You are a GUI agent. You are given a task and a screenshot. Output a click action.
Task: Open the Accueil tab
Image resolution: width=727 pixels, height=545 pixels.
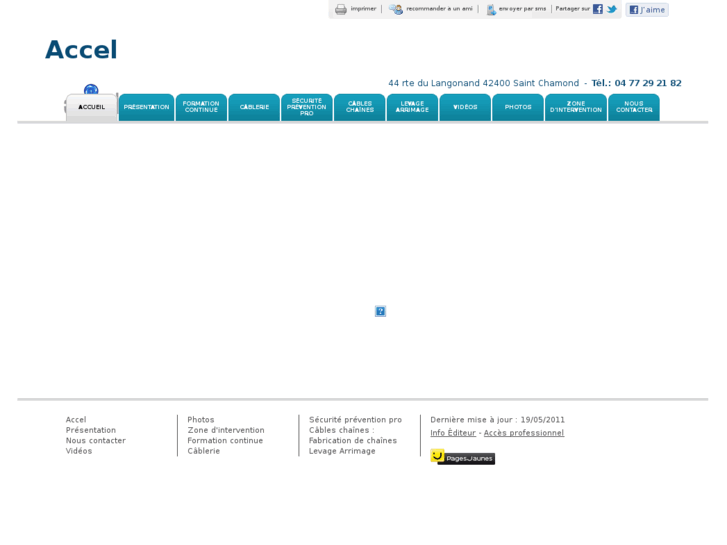tap(91, 107)
